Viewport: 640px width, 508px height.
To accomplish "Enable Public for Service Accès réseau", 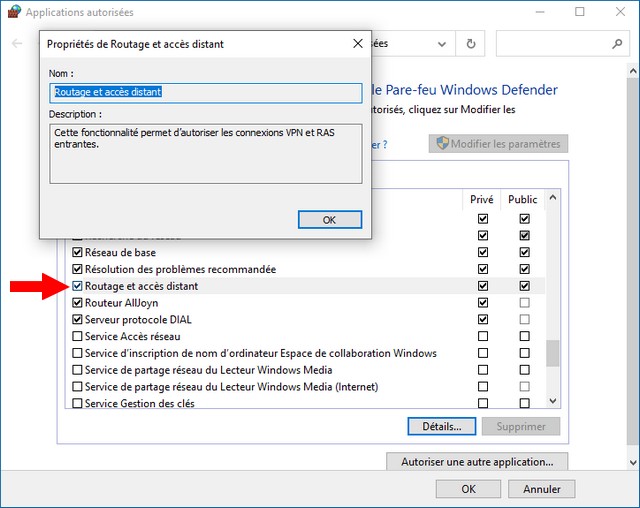I will [524, 336].
